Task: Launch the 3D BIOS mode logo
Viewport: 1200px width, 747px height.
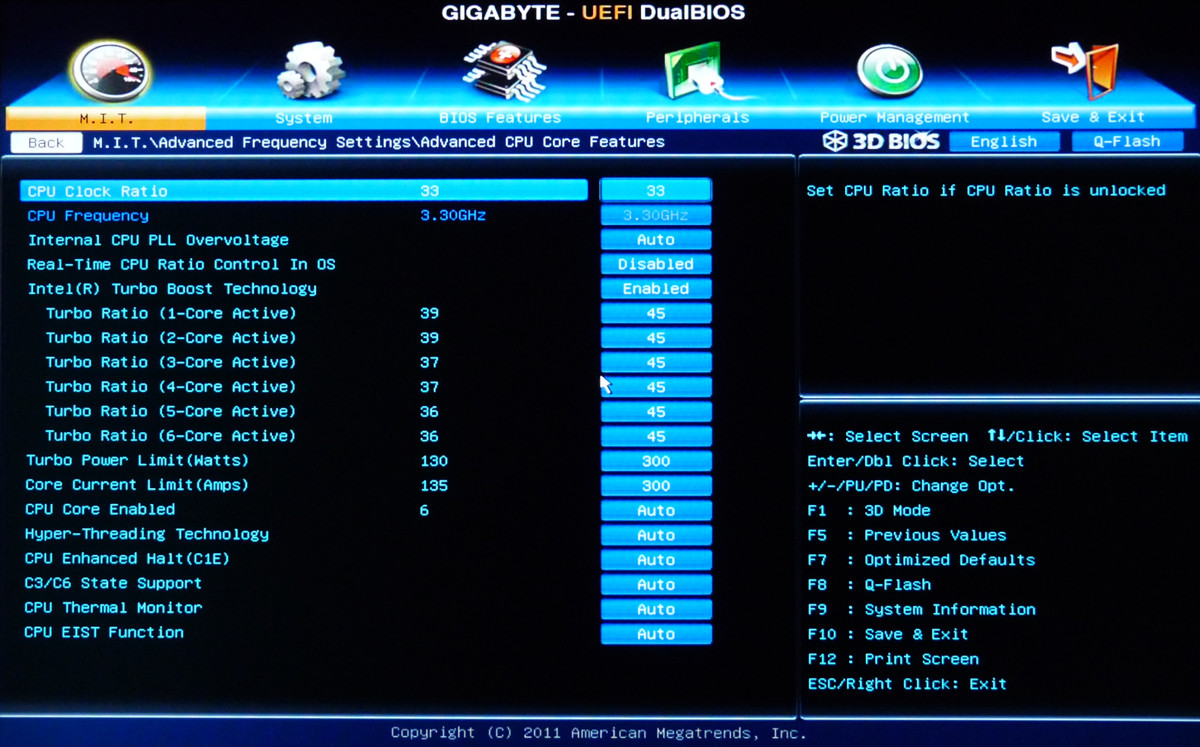Action: [881, 142]
